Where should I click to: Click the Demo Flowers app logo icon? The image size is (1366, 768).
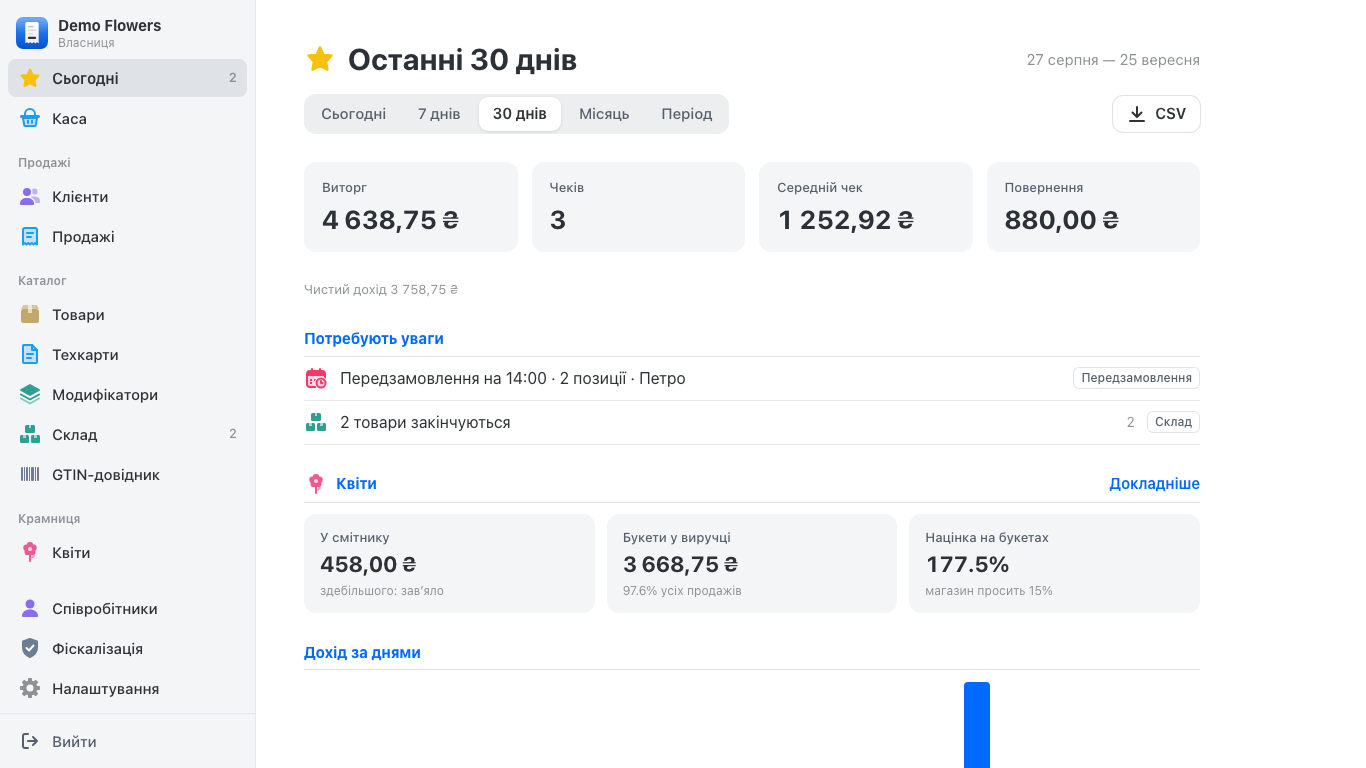pyautogui.click(x=32, y=33)
